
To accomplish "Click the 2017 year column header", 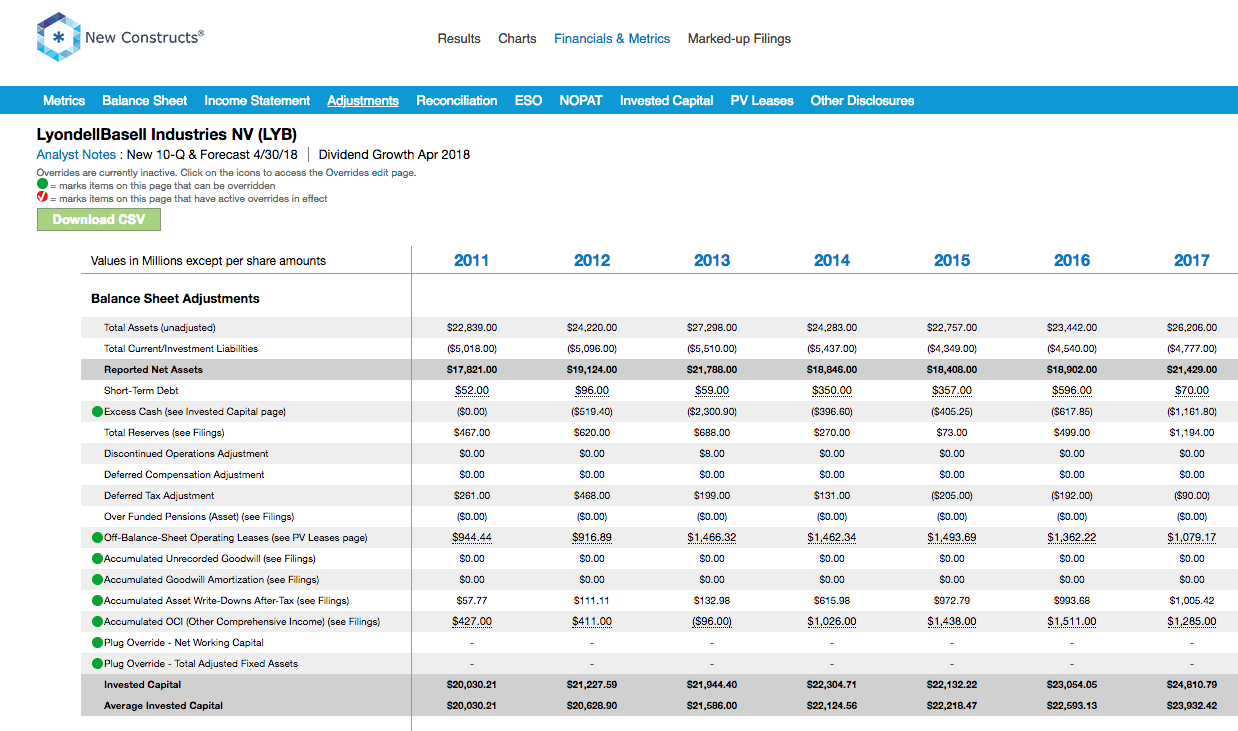I will point(1192,261).
